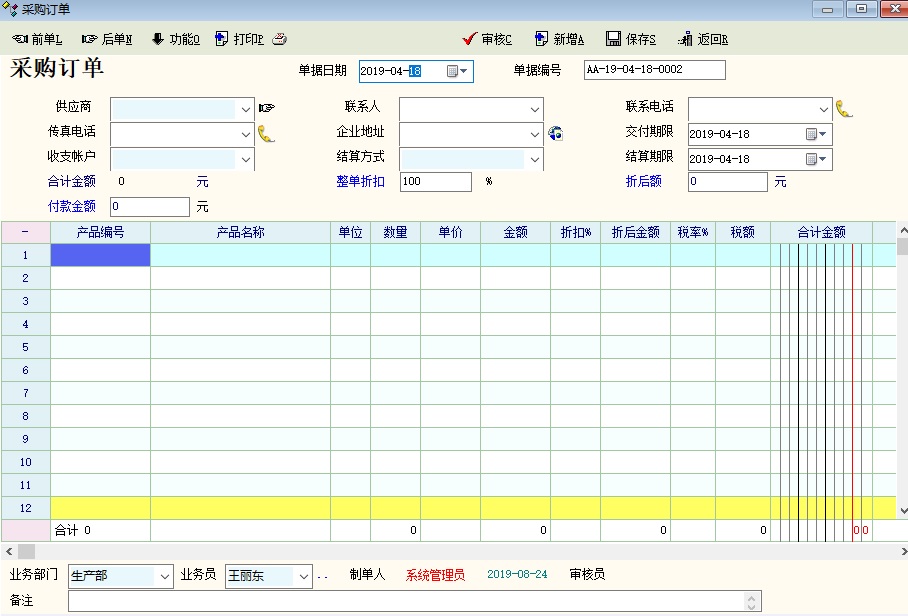
Task: Save the purchase order with 保存
Action: 631,39
